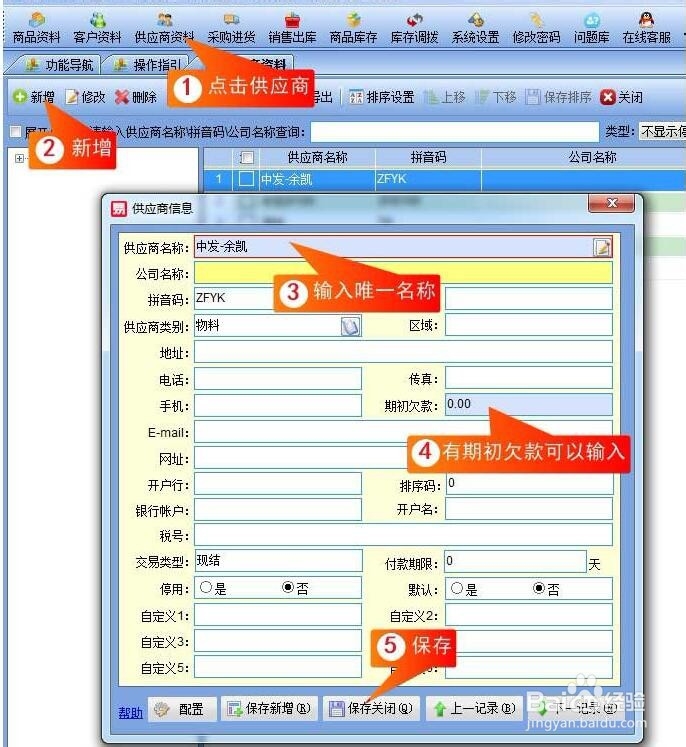Click supplier name query input field
This screenshot has height=747, width=686.
[454, 131]
